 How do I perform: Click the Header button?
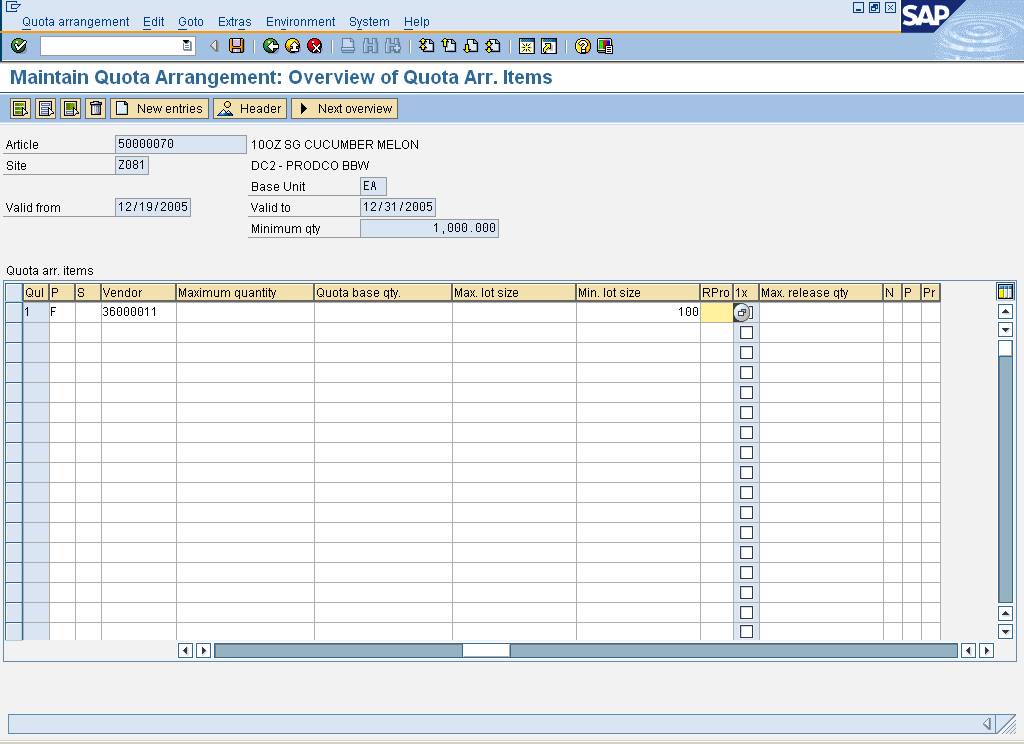[x=249, y=108]
